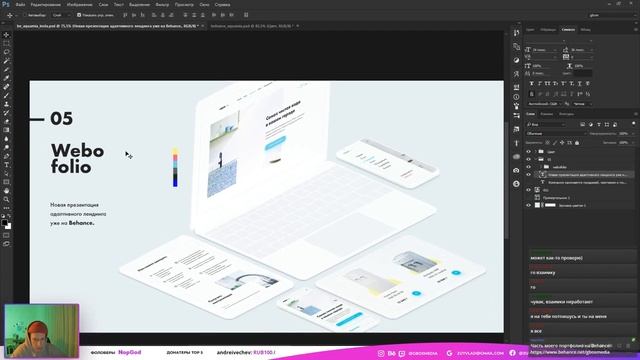Click the lock all icon in Layers
Viewport: 640px width, 360px height.
tap(577, 143)
